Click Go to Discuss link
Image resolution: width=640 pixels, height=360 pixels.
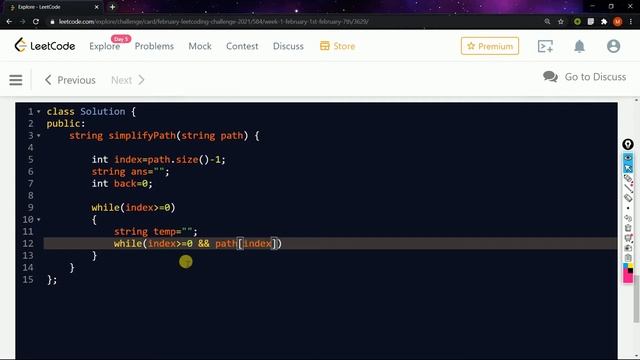pos(595,77)
